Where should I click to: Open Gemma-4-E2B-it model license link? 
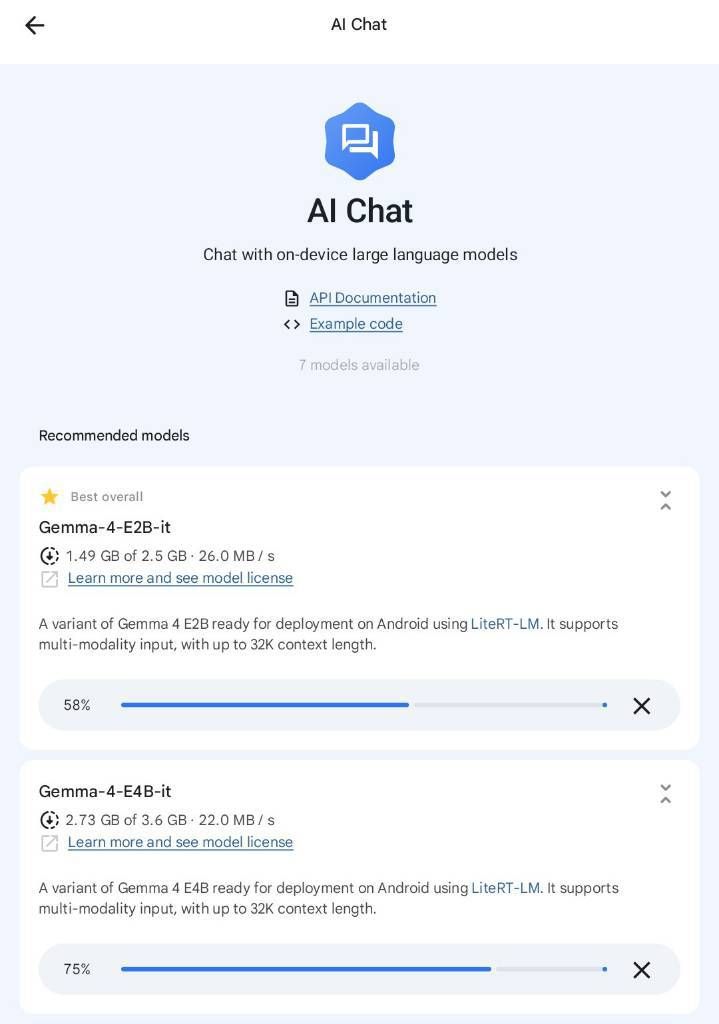(x=180, y=578)
